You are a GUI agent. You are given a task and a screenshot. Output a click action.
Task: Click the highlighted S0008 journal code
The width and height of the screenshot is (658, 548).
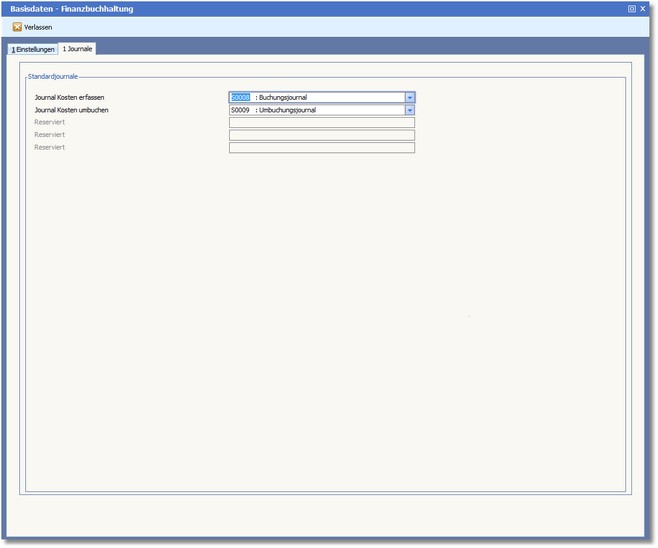coord(240,97)
